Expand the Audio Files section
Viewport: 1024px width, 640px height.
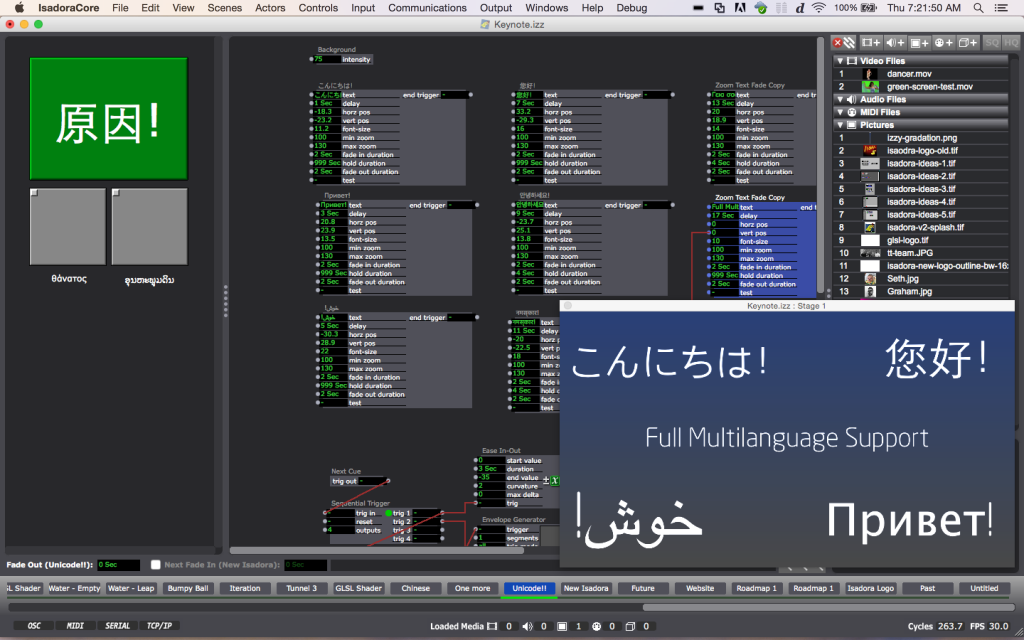point(838,99)
